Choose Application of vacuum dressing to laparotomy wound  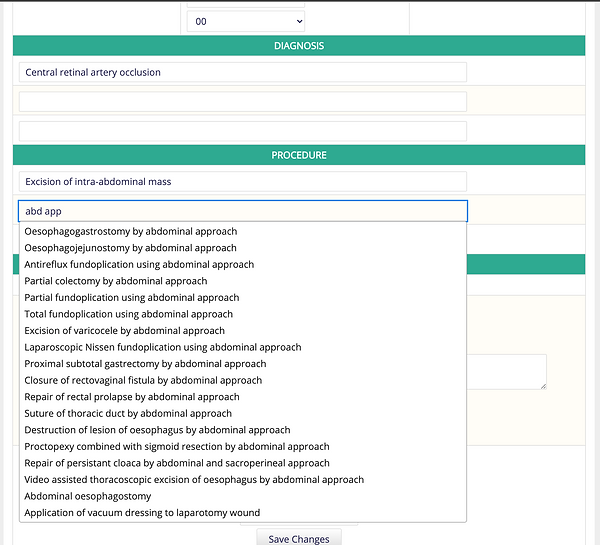[x=243, y=513]
